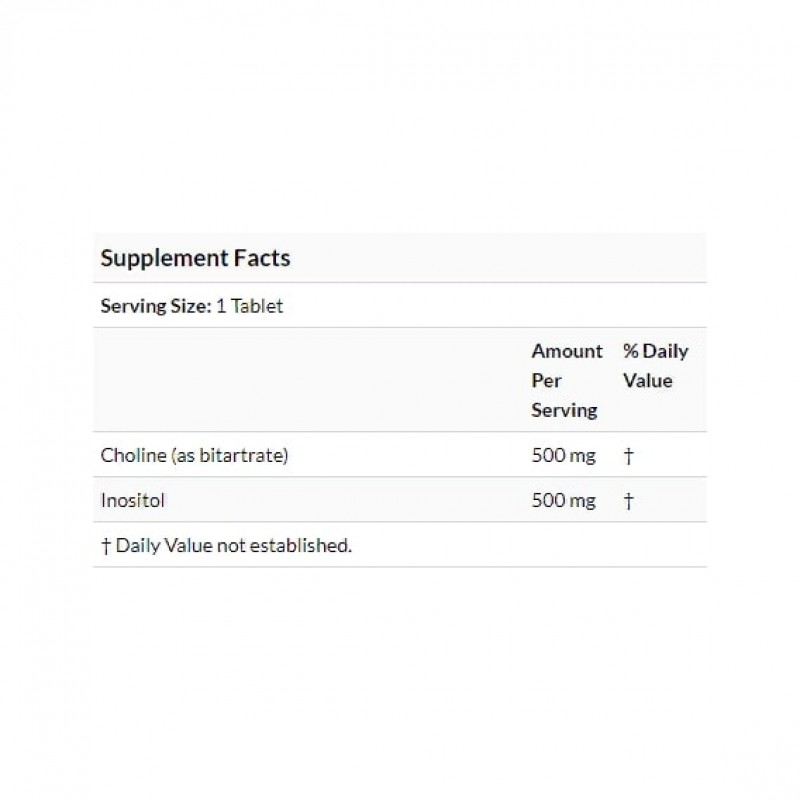The width and height of the screenshot is (800, 800).
Task: Click the word "Value" in the column header
Action: (648, 381)
